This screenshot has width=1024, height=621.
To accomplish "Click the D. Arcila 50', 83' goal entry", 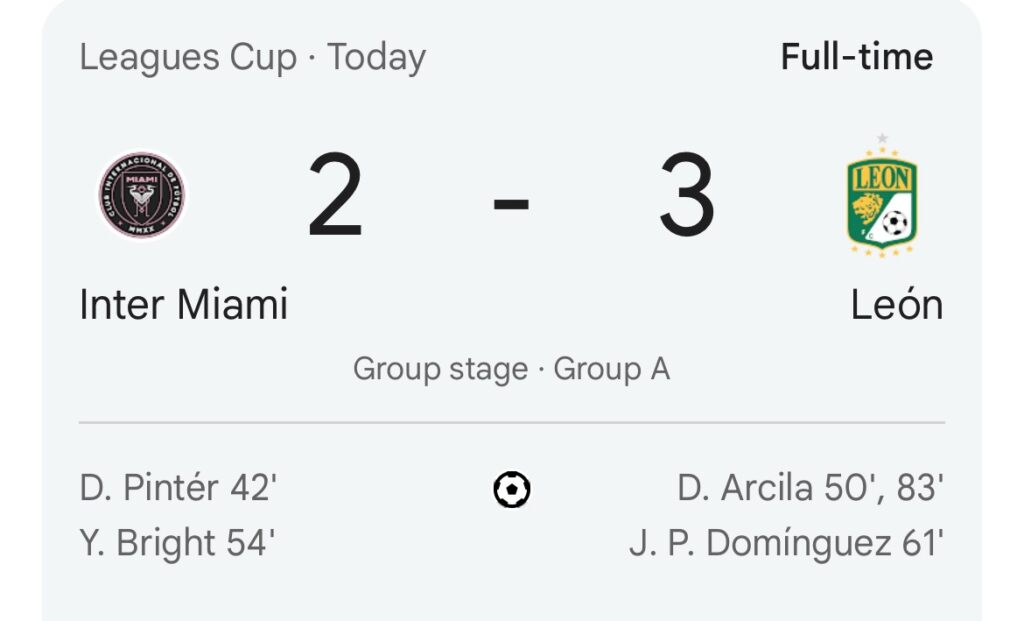I will click(x=810, y=488).
